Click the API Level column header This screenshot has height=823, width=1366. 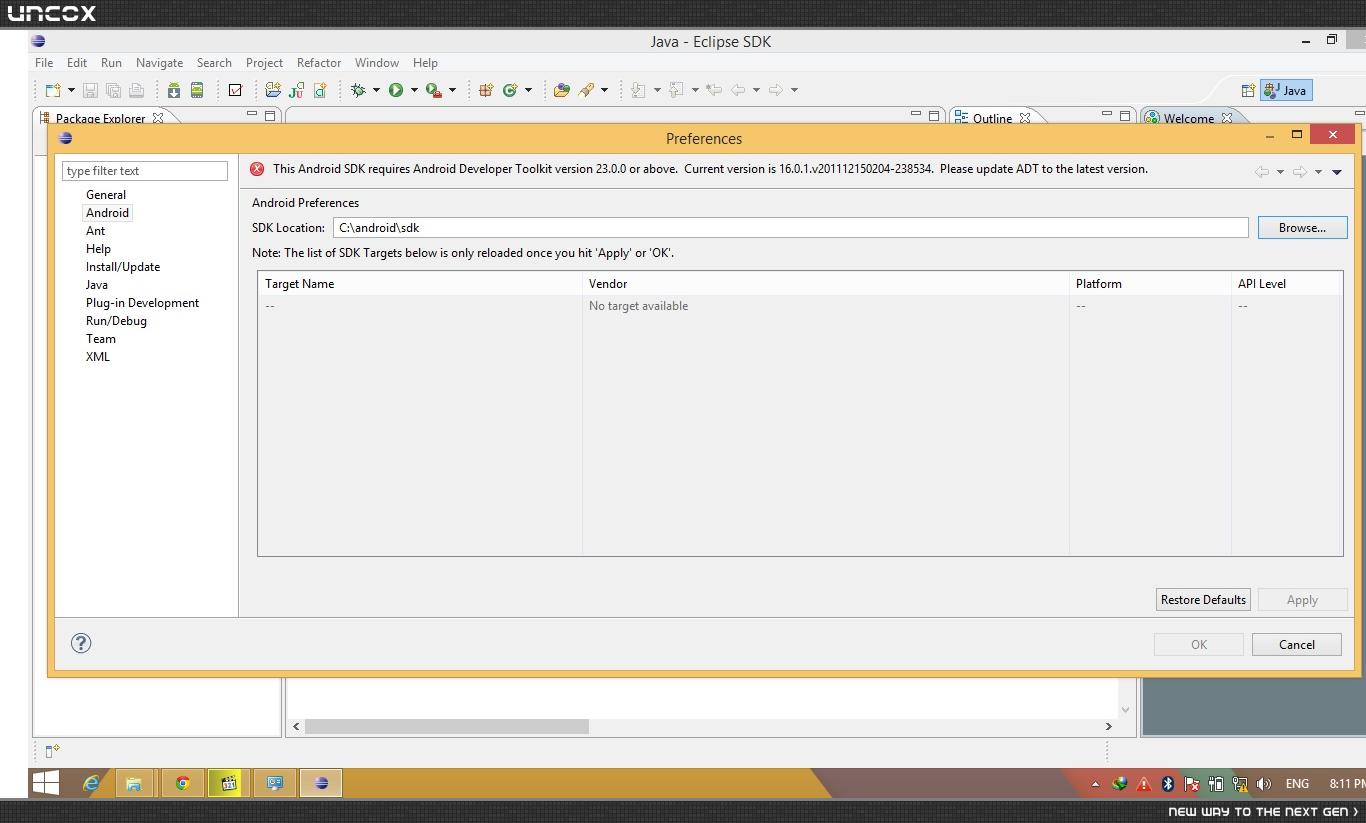point(1286,284)
